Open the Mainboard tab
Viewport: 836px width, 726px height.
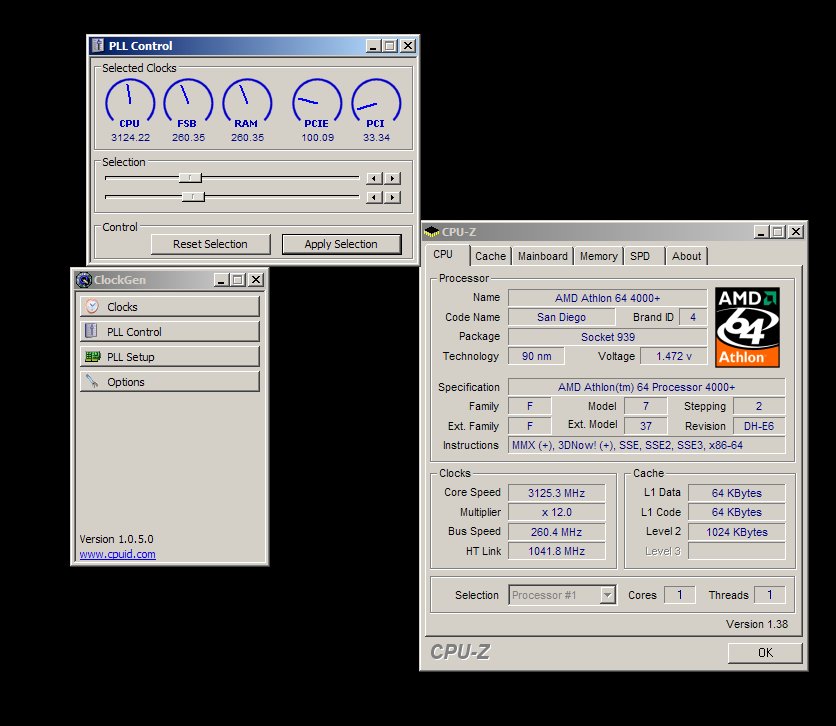[543, 256]
